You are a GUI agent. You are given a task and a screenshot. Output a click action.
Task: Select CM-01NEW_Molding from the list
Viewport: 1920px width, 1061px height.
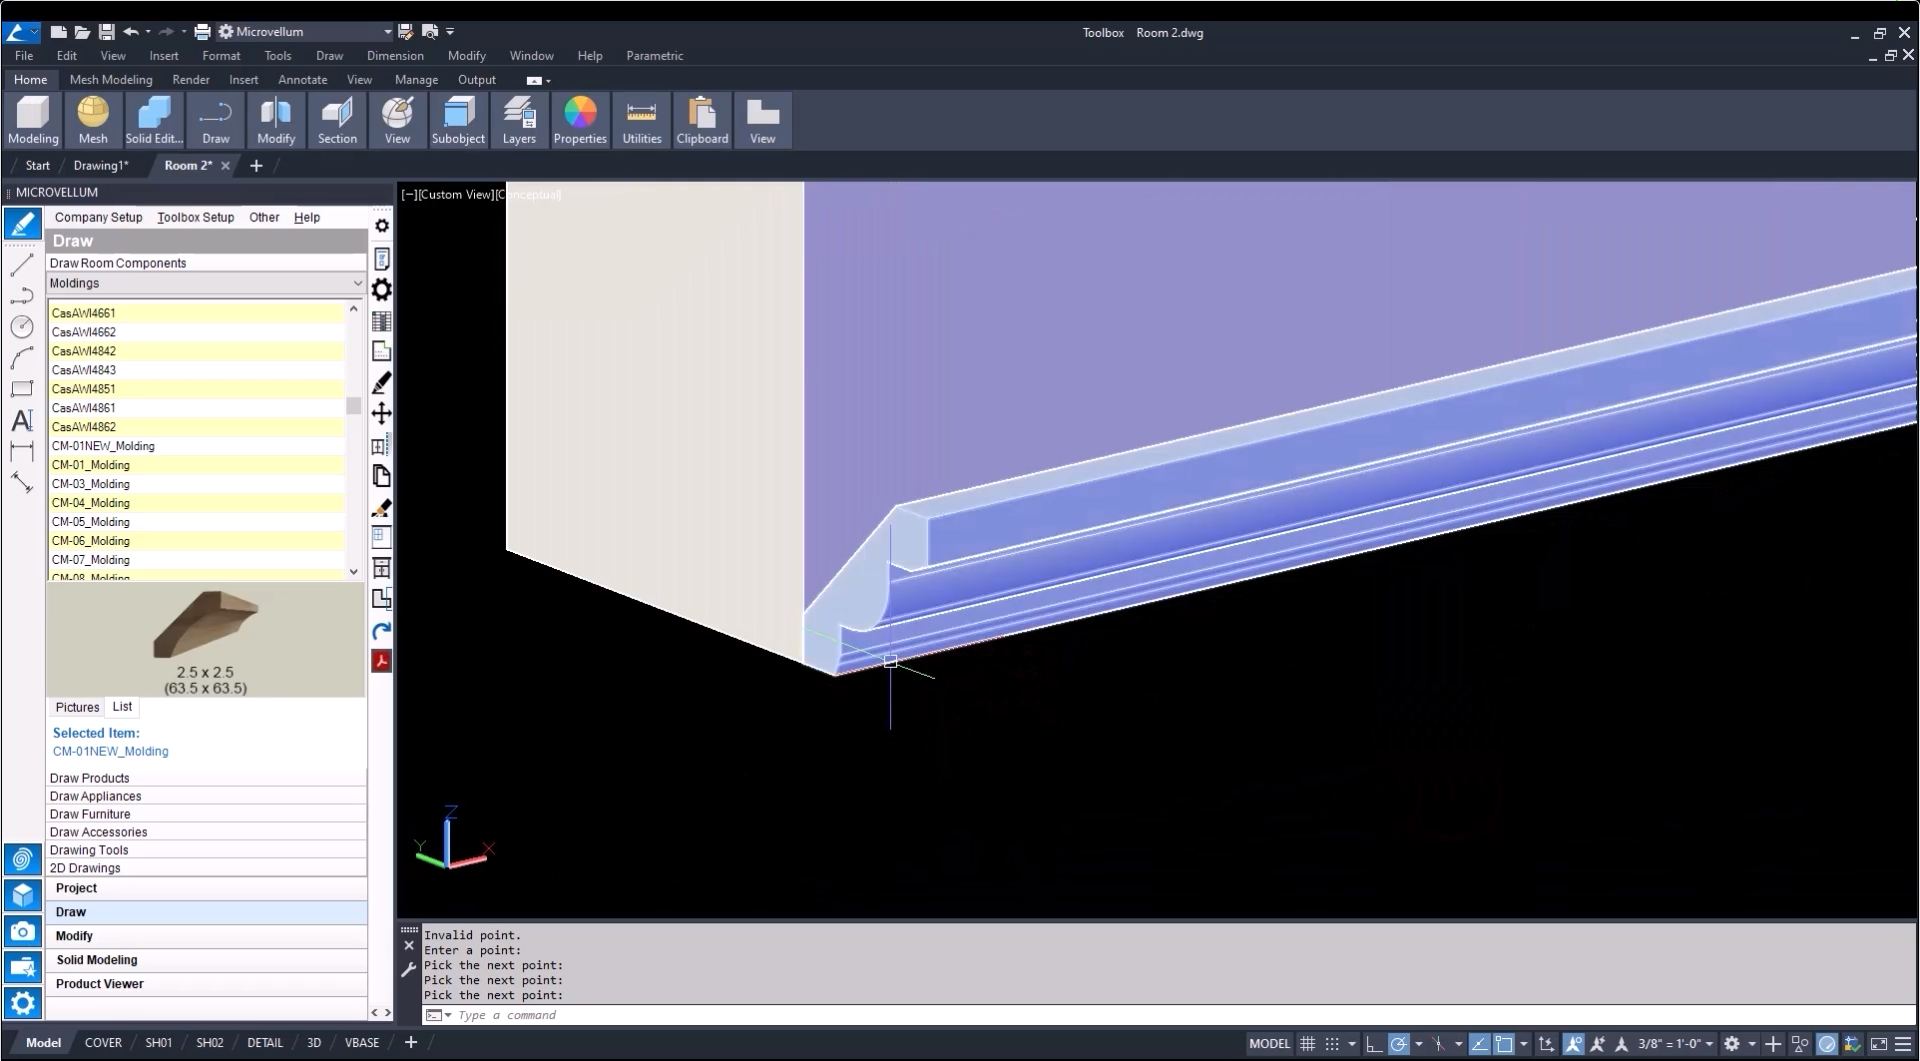click(x=104, y=446)
